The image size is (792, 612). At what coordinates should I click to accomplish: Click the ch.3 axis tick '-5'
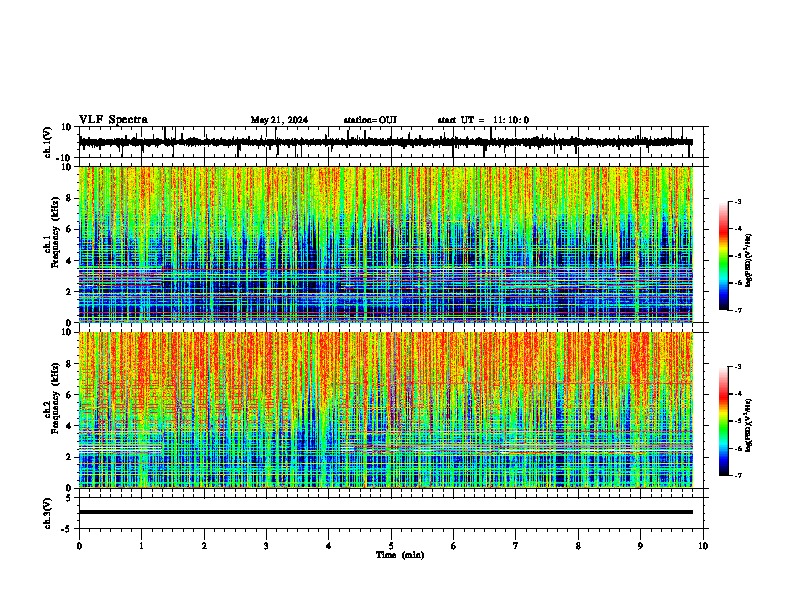pyautogui.click(x=68, y=529)
